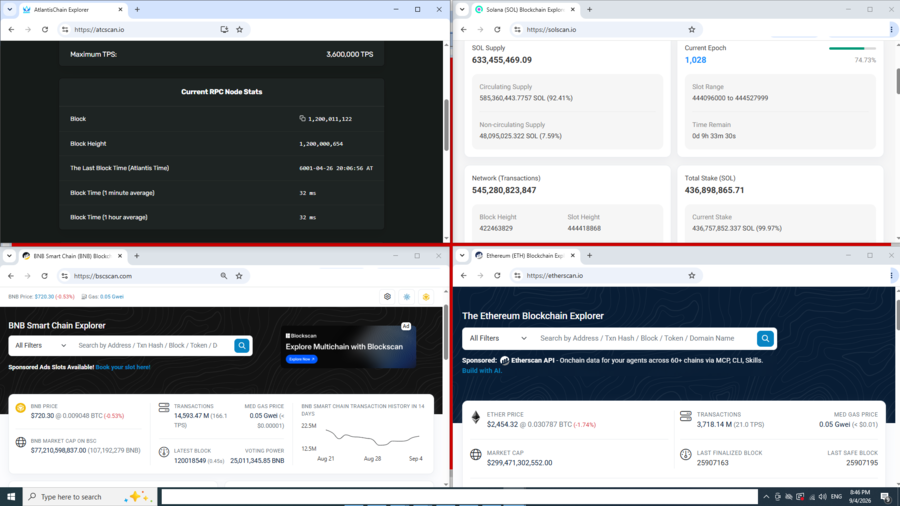Bookmark the solscan.io page with star
Image resolution: width=900 pixels, height=506 pixels.
point(692,29)
